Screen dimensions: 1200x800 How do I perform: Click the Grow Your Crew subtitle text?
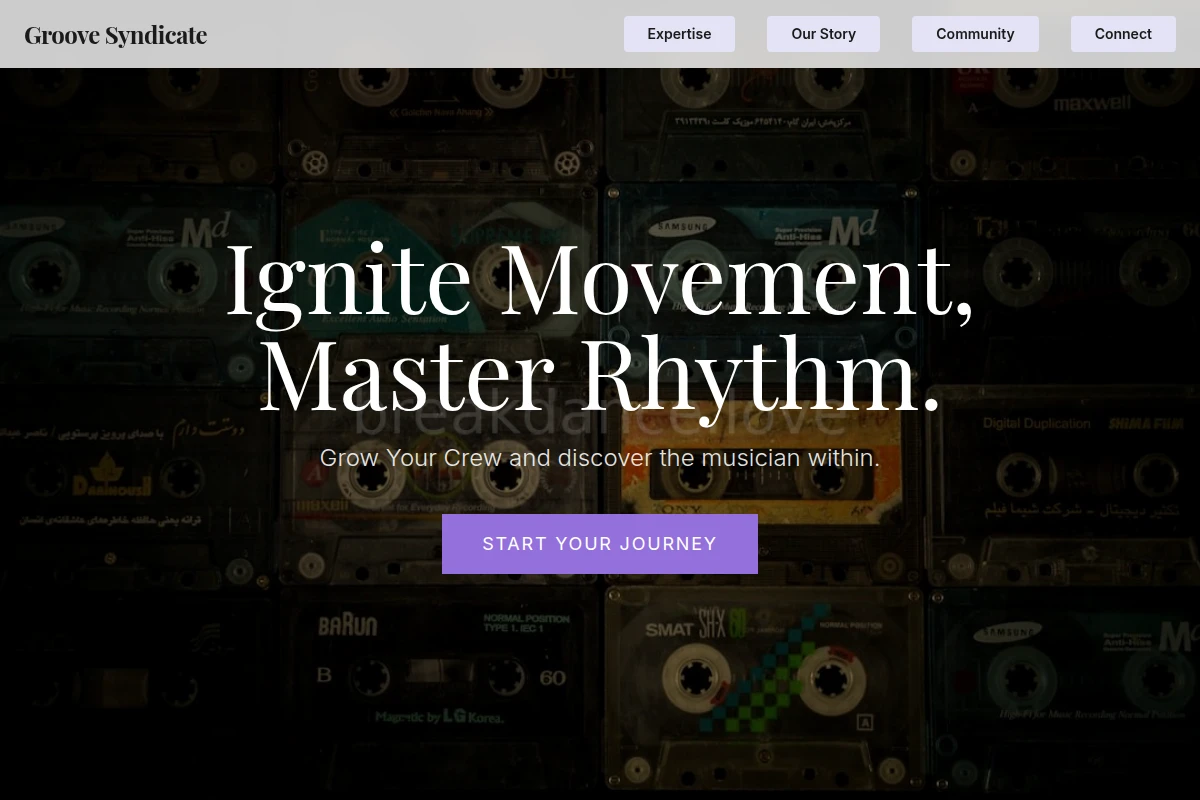click(x=600, y=458)
